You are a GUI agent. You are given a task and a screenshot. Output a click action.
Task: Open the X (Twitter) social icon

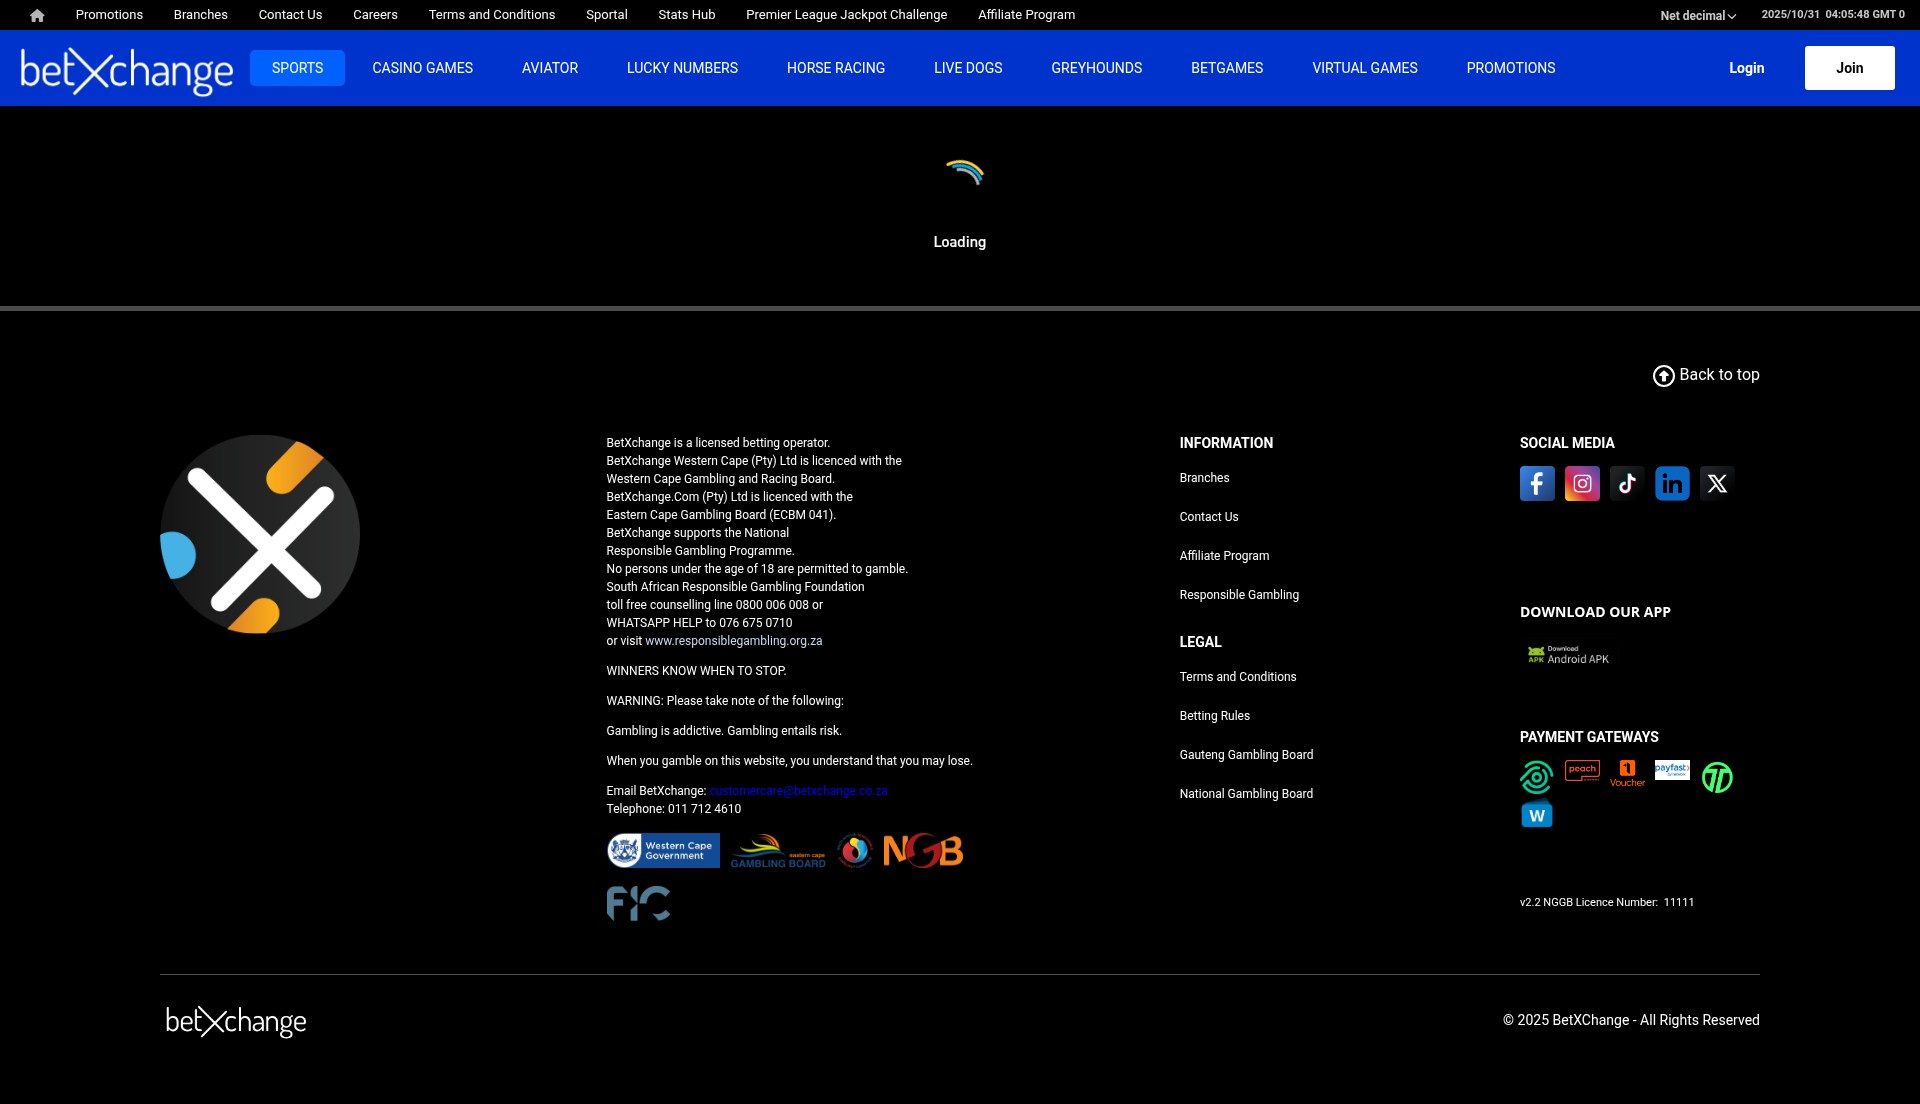[x=1717, y=484]
